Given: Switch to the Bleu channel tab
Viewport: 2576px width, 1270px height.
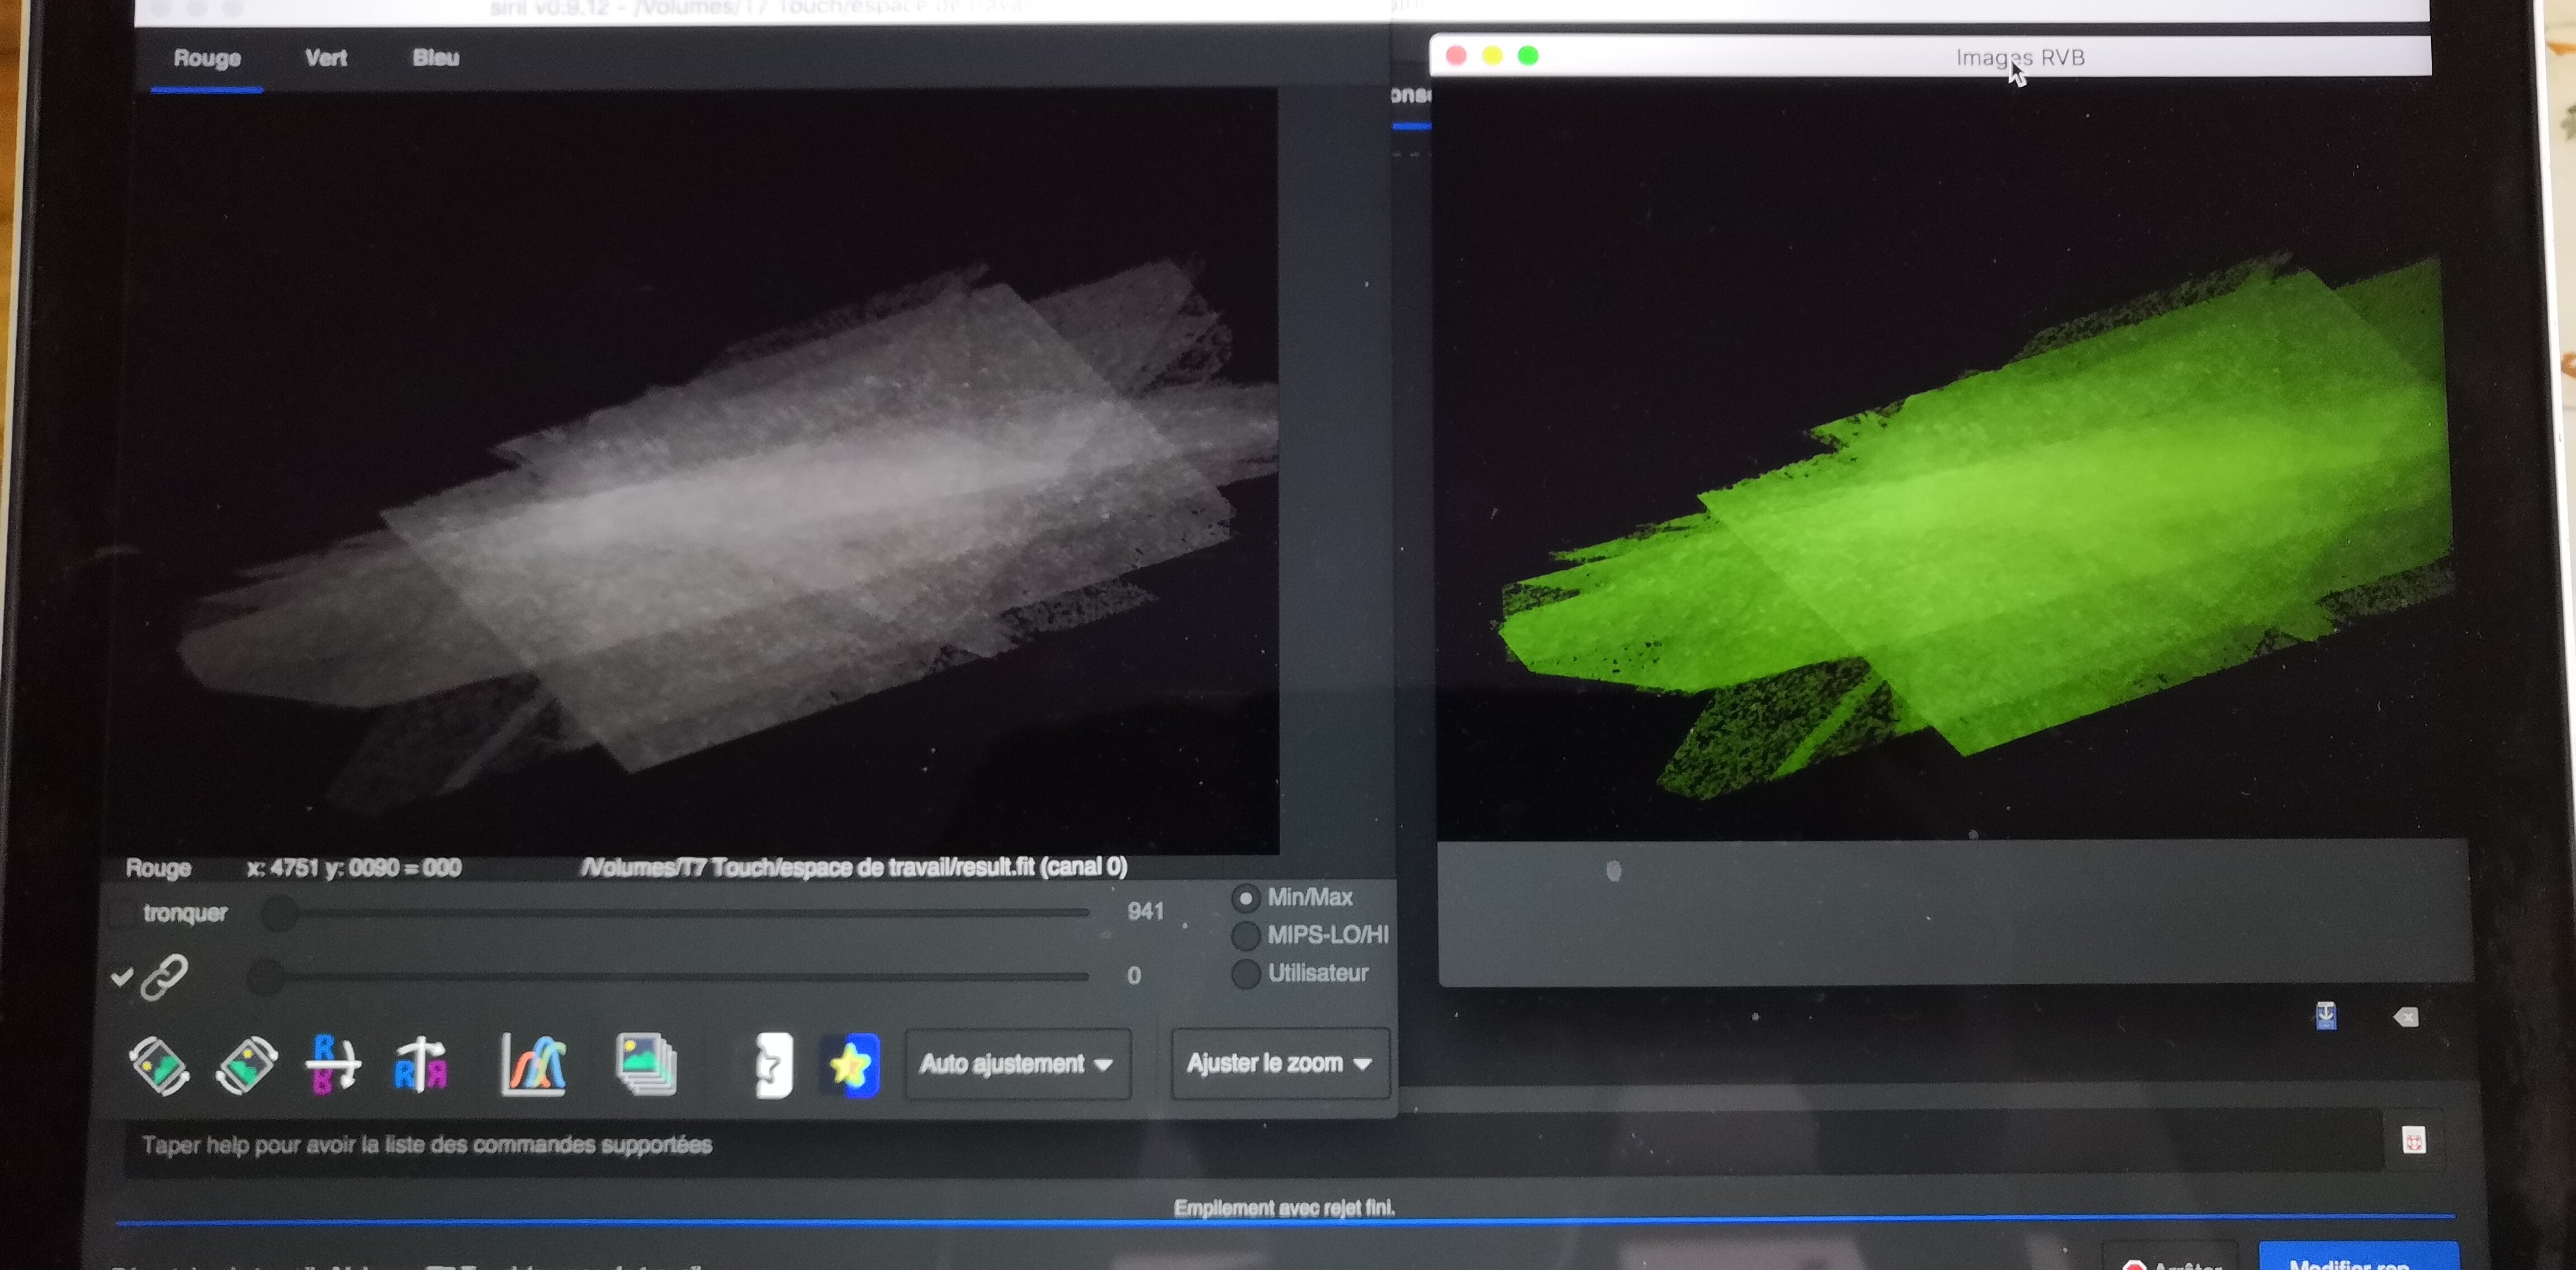Looking at the screenshot, I should (x=436, y=58).
